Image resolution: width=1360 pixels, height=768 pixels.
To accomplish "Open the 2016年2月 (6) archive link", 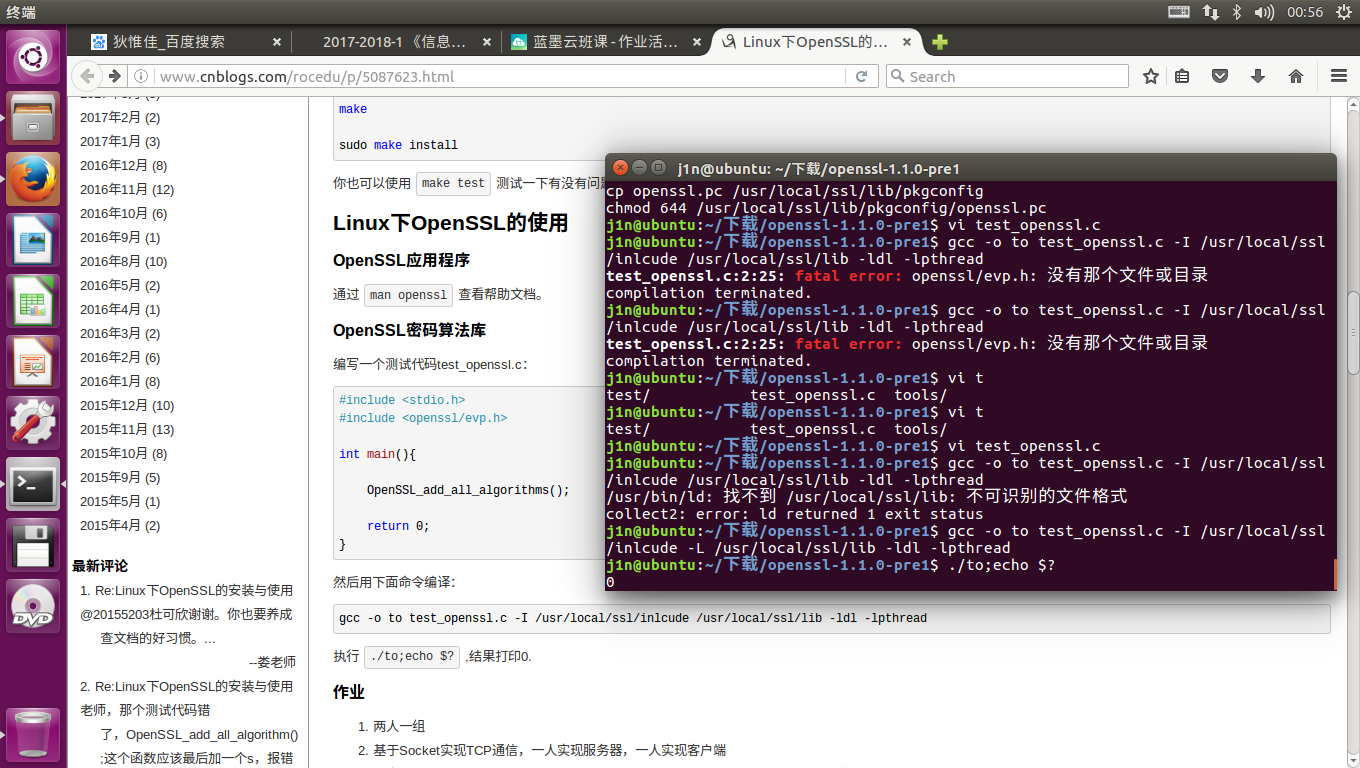I will coord(120,358).
